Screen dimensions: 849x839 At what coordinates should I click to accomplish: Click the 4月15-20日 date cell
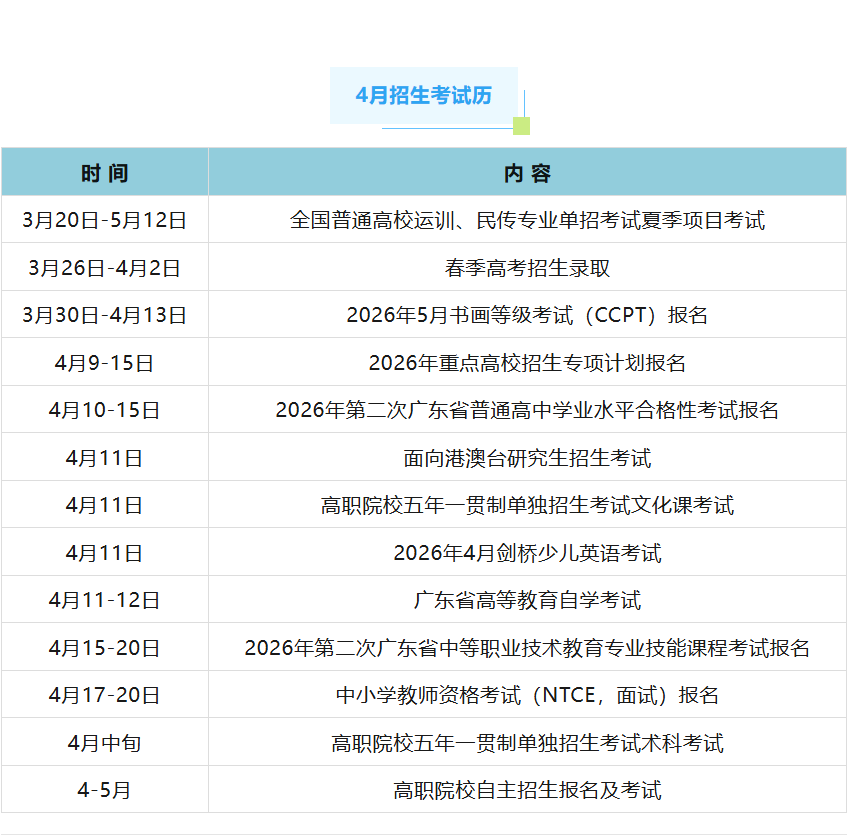[105, 648]
